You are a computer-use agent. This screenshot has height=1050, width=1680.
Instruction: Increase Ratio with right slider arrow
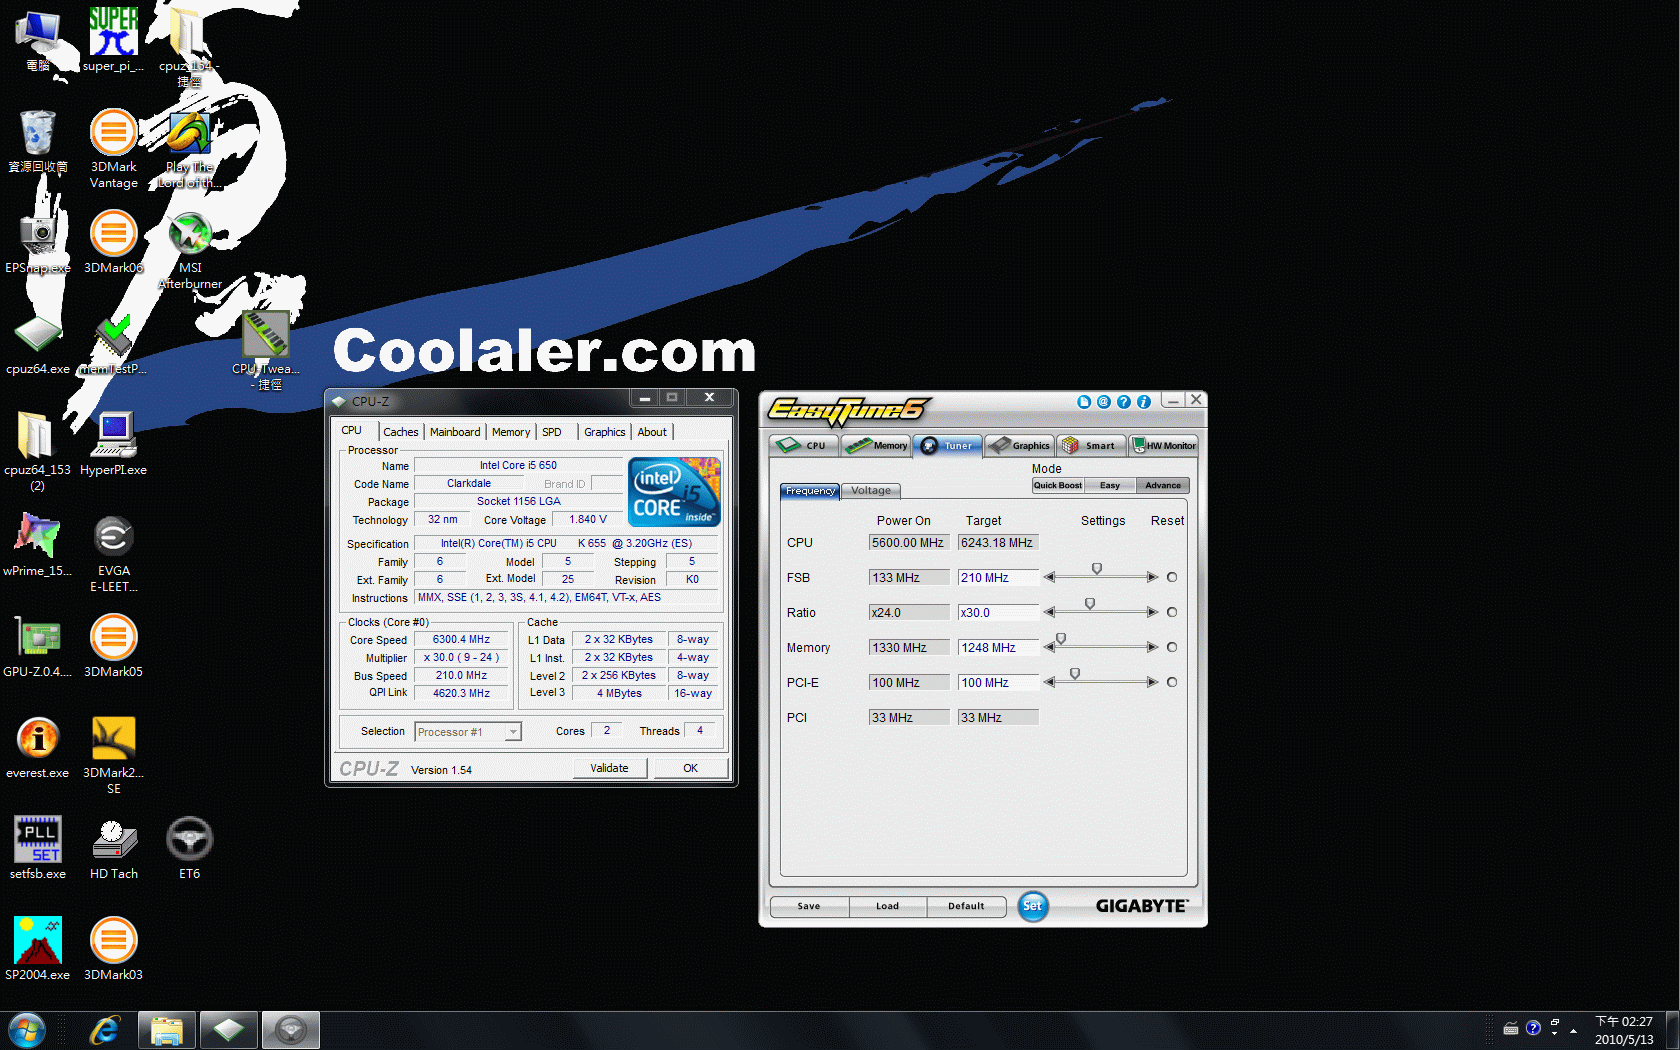tap(1152, 612)
